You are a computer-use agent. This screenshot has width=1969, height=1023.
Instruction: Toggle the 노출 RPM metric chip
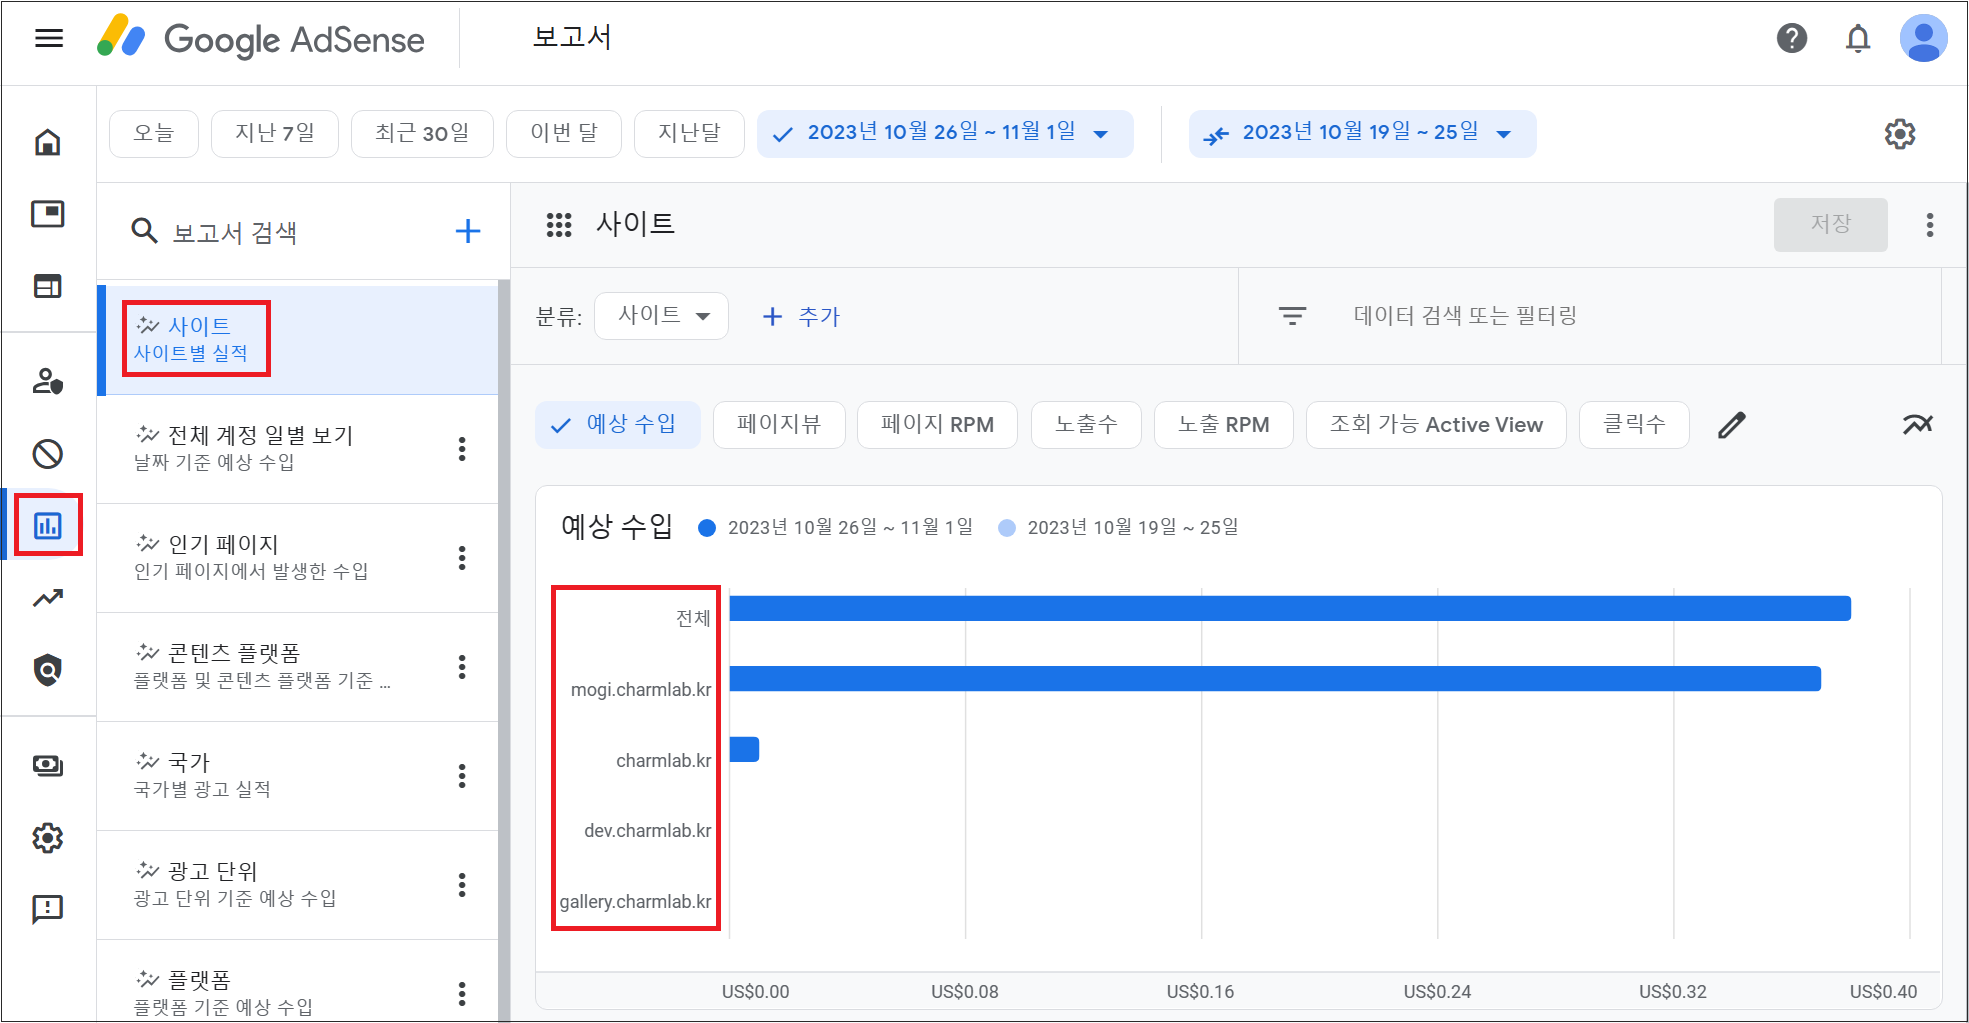(x=1224, y=425)
